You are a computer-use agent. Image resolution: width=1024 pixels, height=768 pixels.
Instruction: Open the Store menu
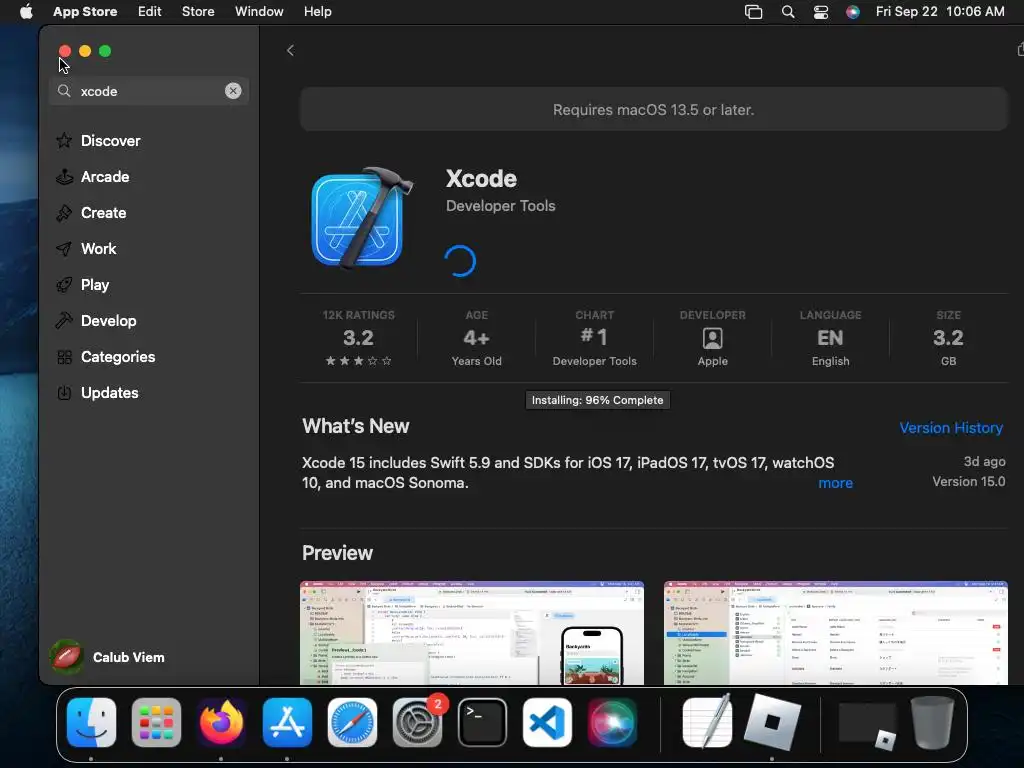[x=198, y=11]
